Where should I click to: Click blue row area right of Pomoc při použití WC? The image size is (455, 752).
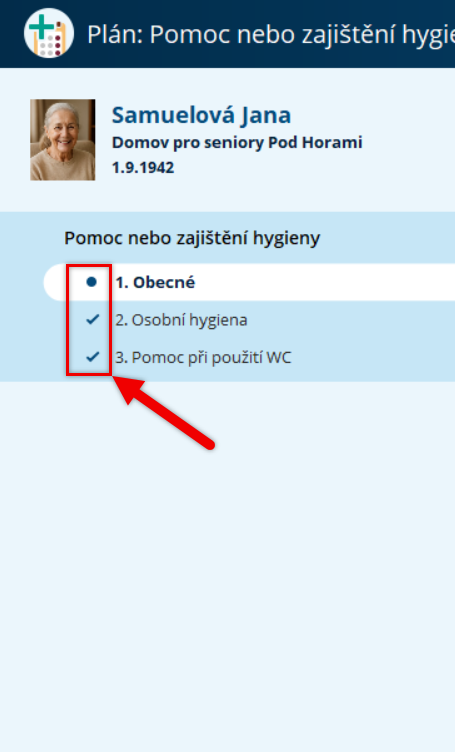(x=373, y=357)
